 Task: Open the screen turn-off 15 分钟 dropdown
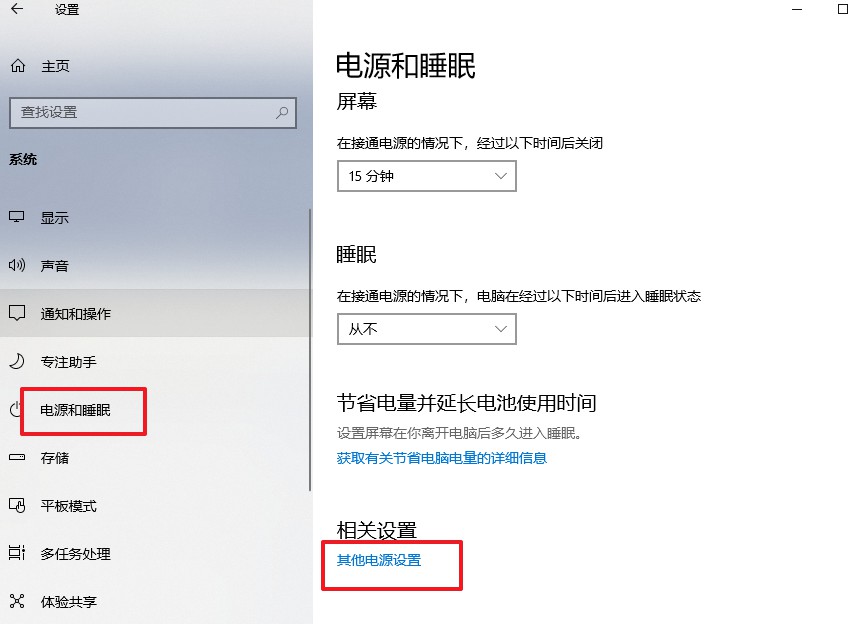click(426, 176)
